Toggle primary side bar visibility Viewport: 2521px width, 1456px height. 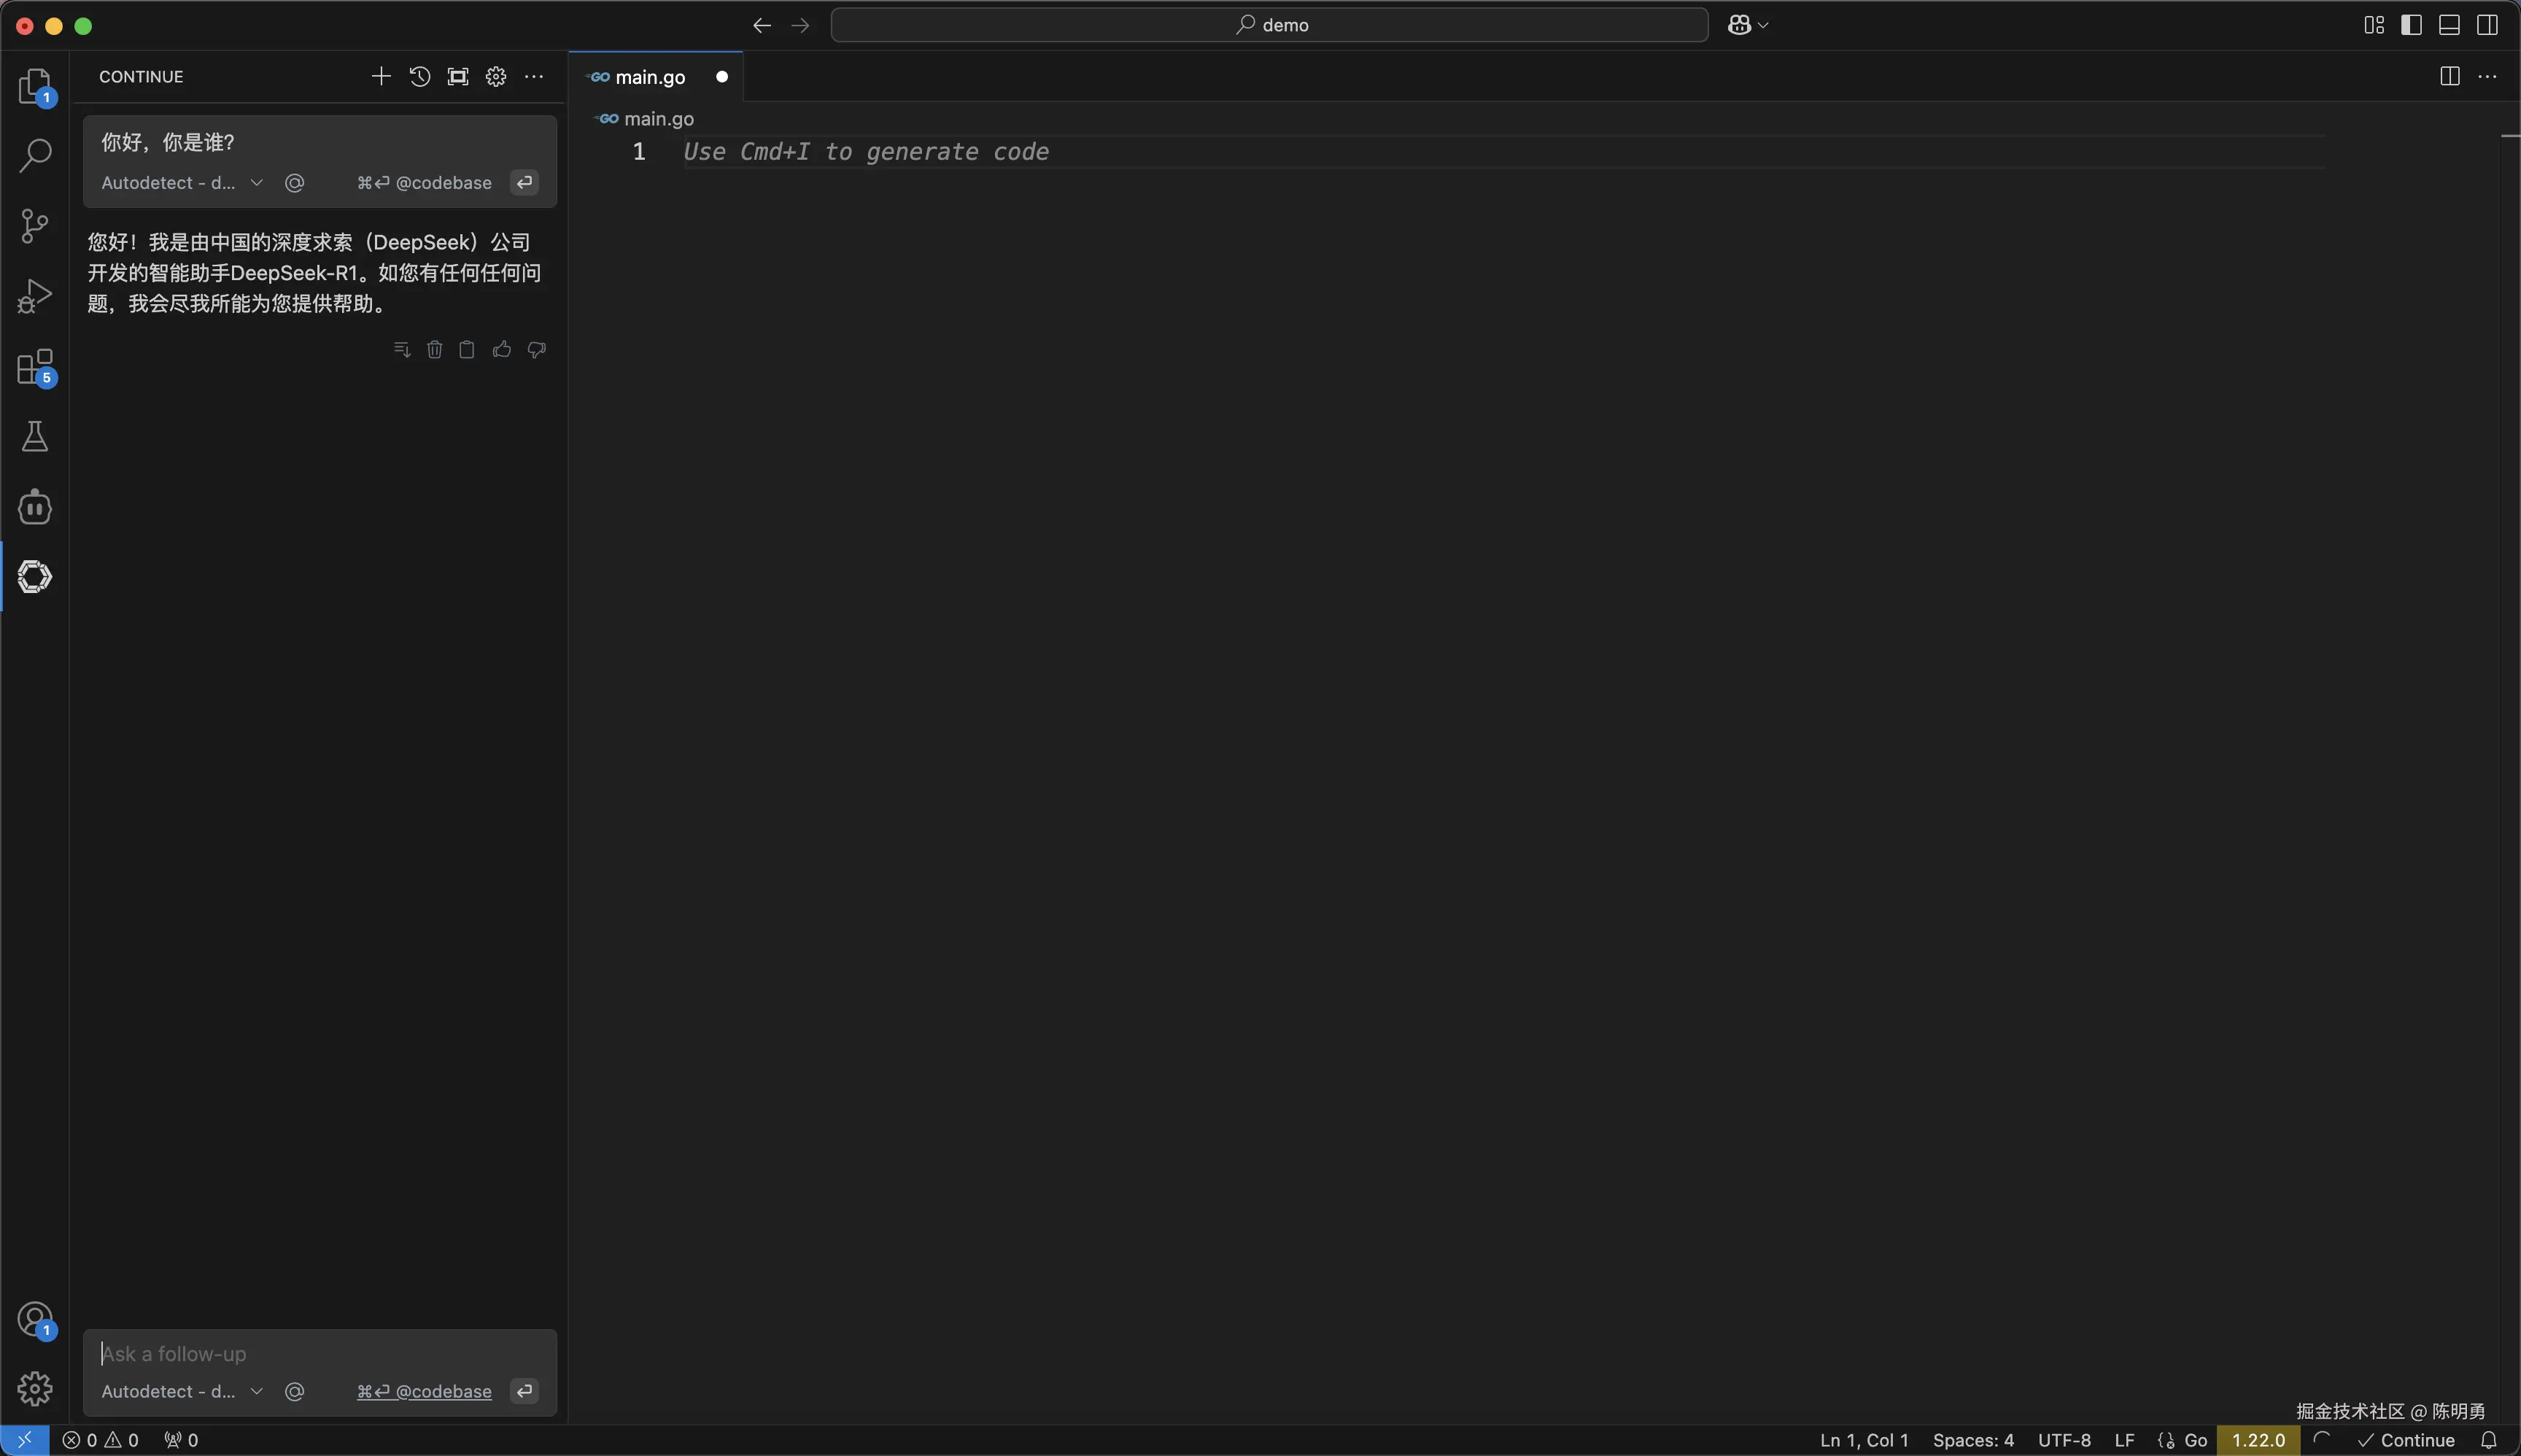click(x=2411, y=25)
